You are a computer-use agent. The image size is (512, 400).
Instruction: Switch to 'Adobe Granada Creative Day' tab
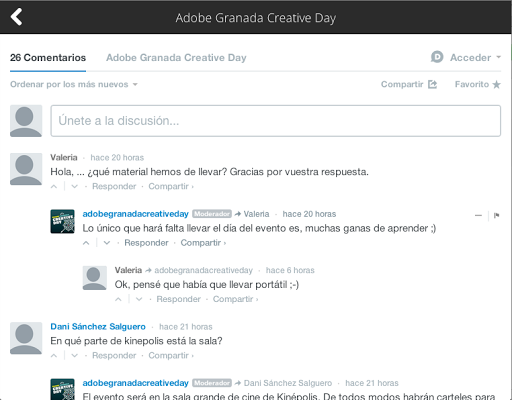click(x=176, y=58)
